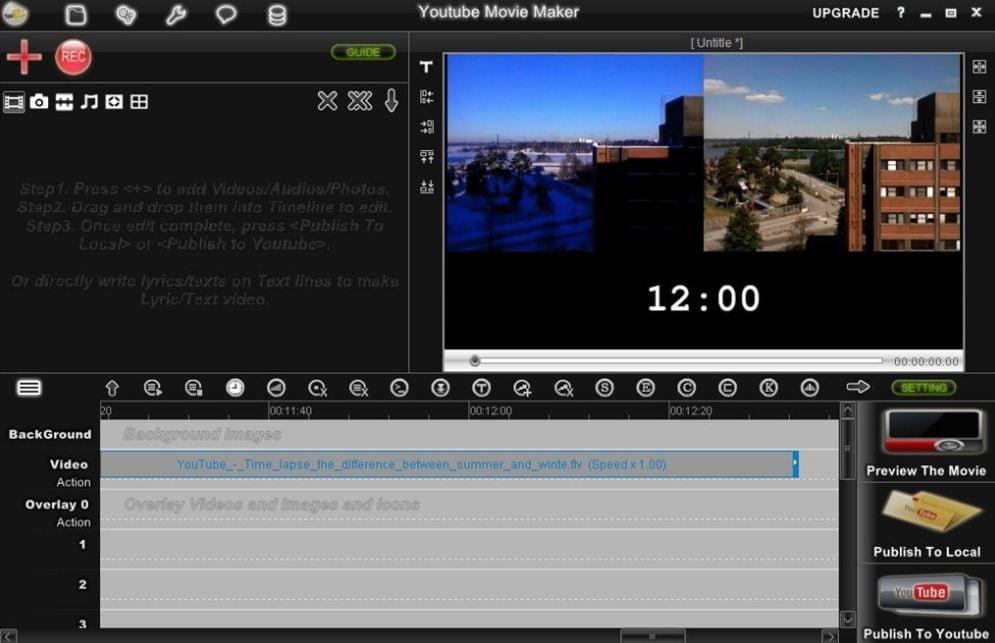995x643 pixels.
Task: Show photos filter camera icon
Action: pos(39,102)
